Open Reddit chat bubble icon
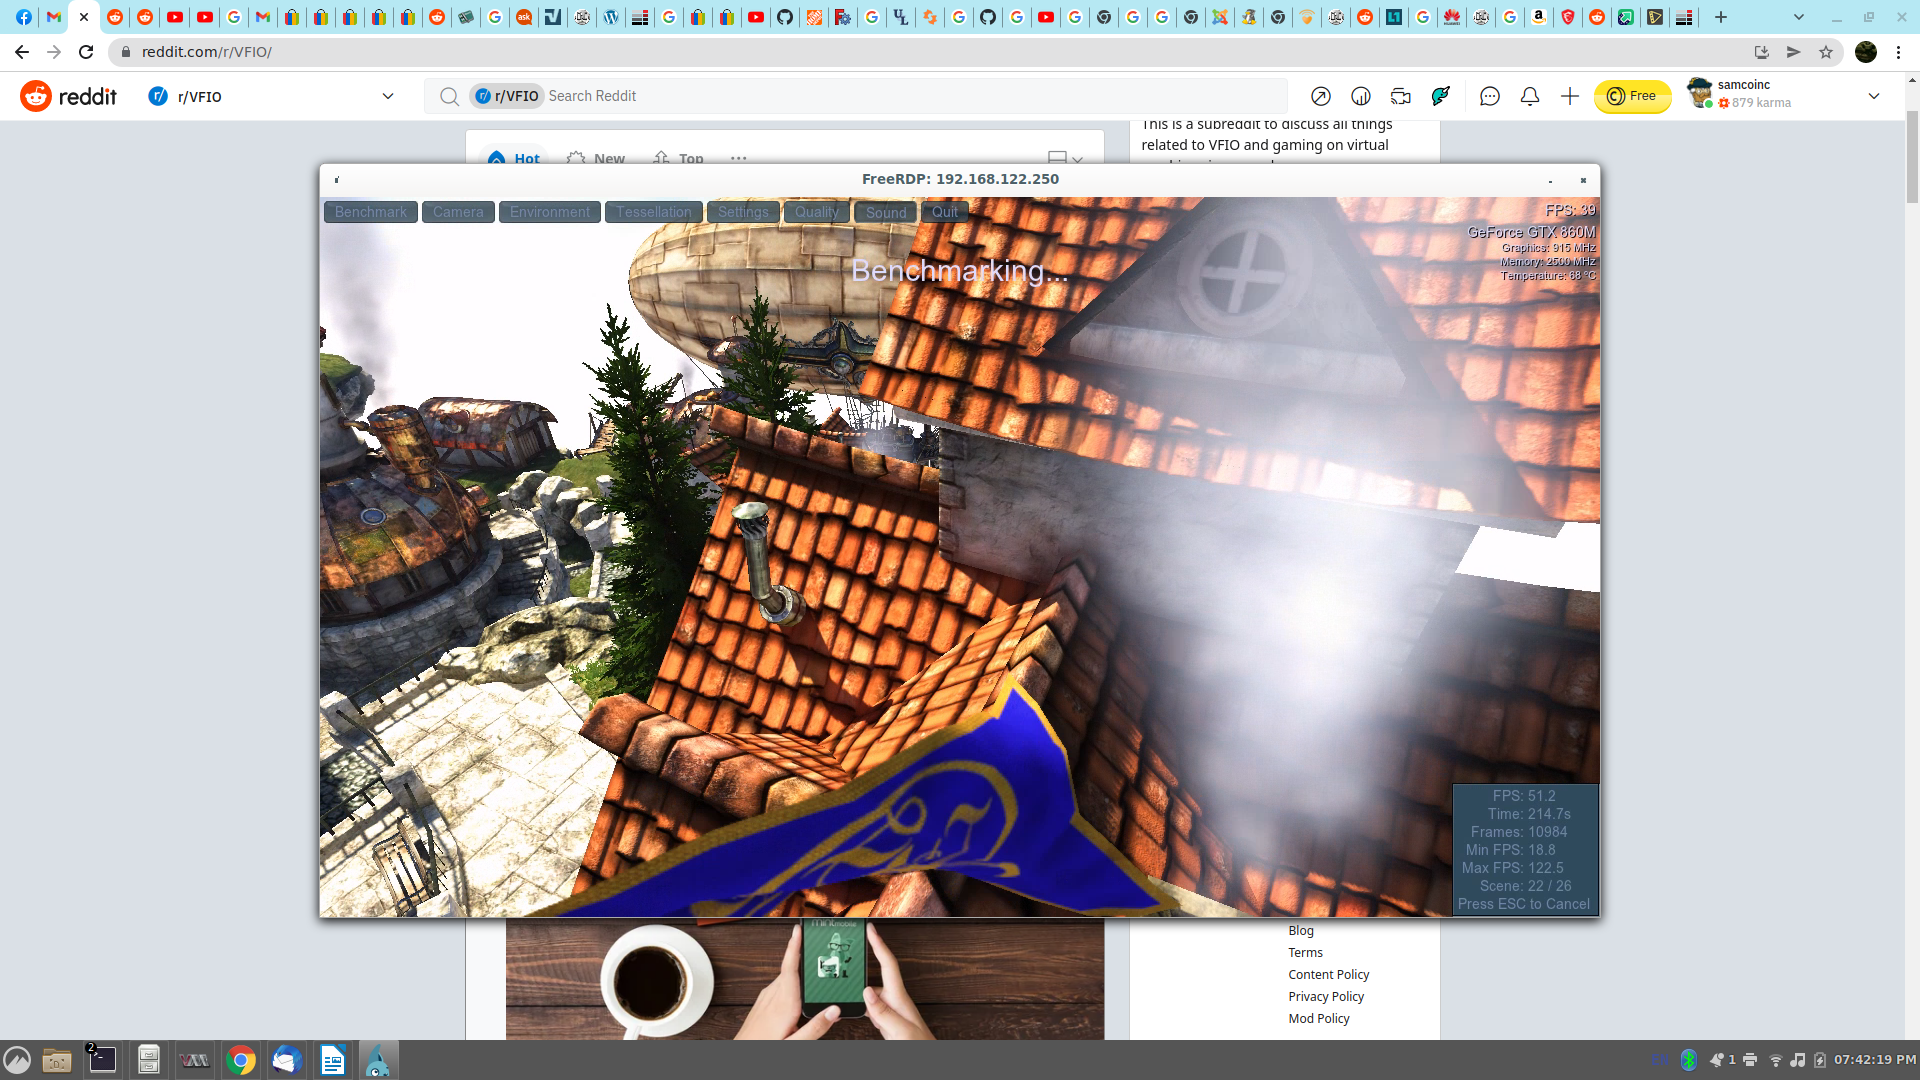1920x1080 pixels. click(x=1490, y=96)
